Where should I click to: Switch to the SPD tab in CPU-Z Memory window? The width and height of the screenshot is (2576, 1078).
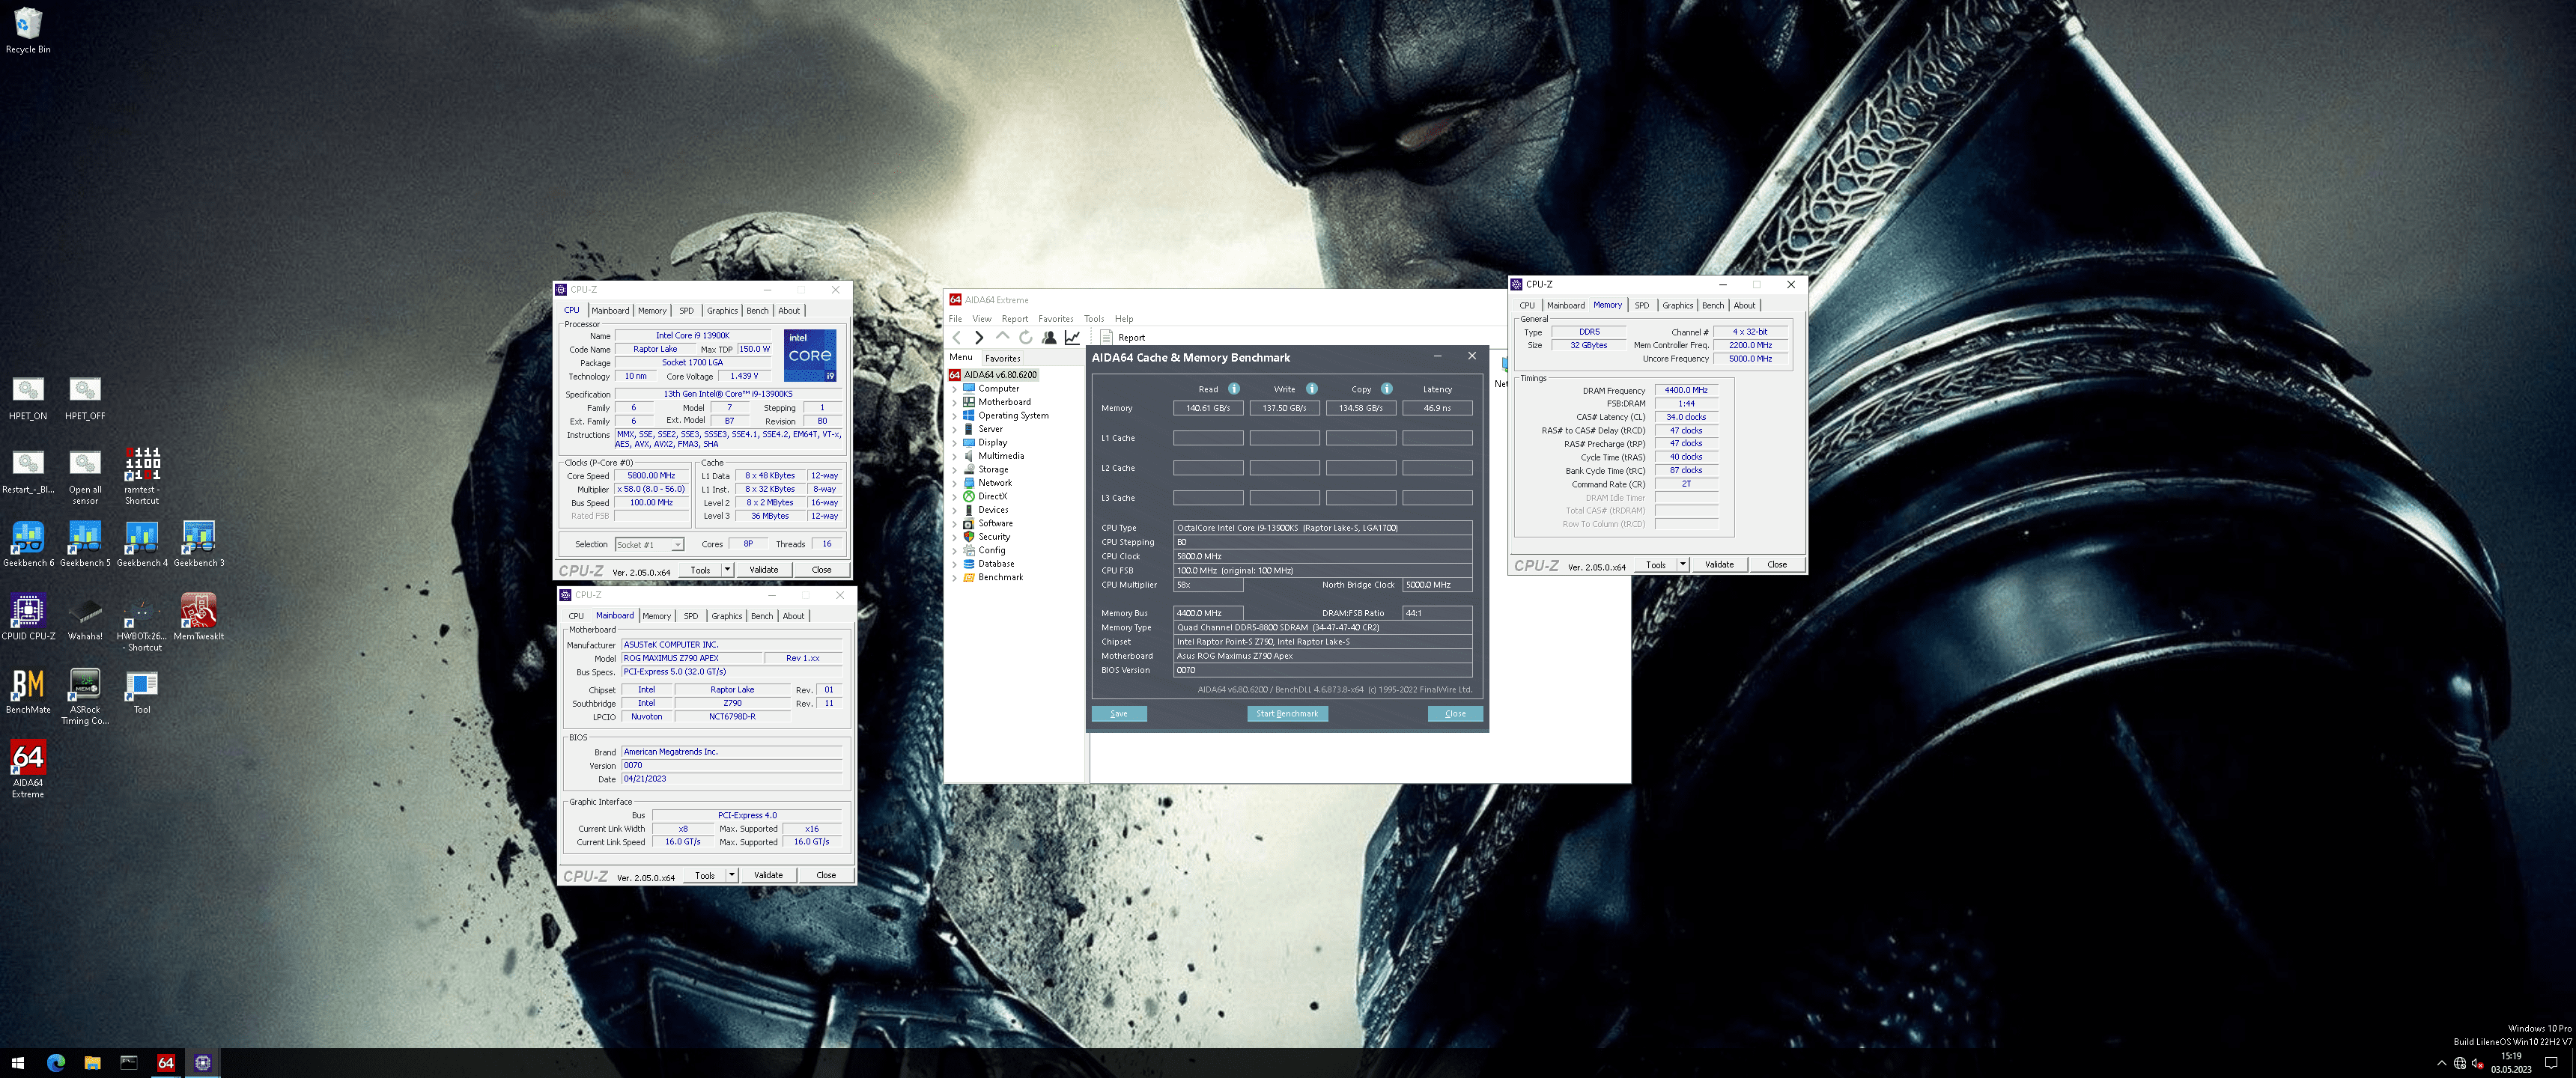click(1641, 306)
